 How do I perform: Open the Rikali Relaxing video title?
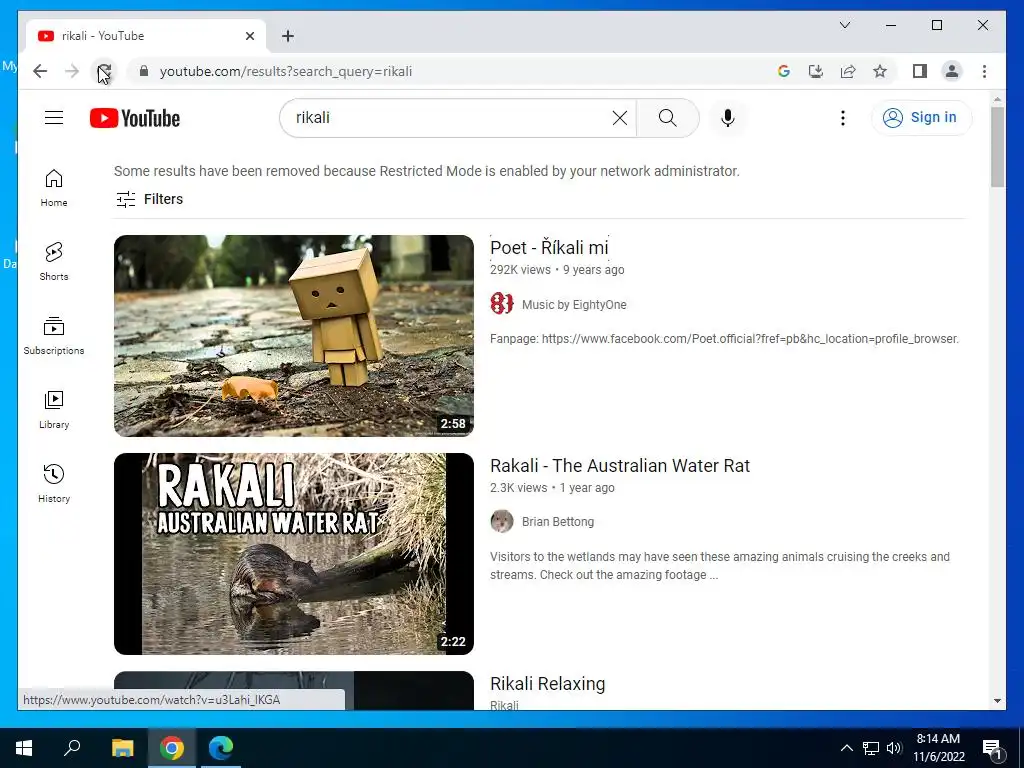[547, 684]
